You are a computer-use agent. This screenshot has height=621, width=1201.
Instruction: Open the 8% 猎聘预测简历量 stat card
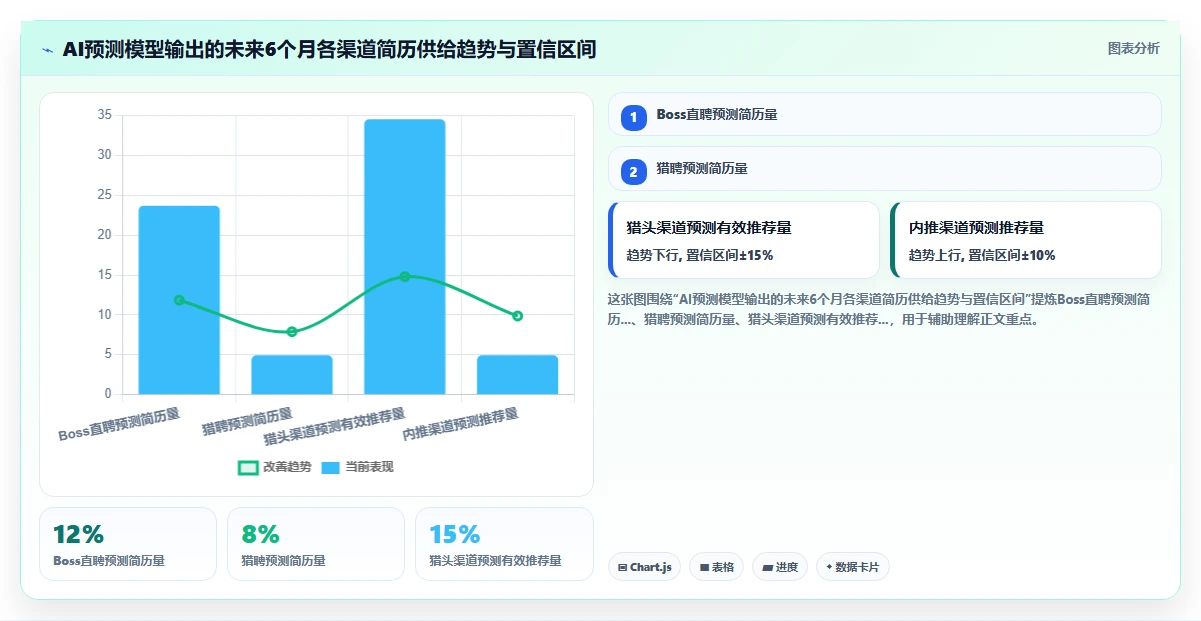coord(316,544)
